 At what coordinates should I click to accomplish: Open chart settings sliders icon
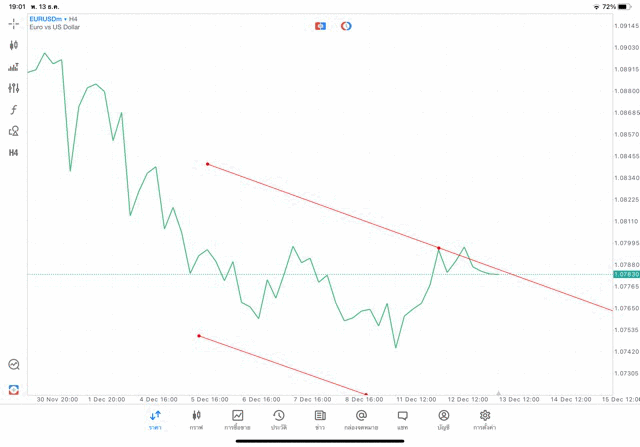(x=14, y=88)
